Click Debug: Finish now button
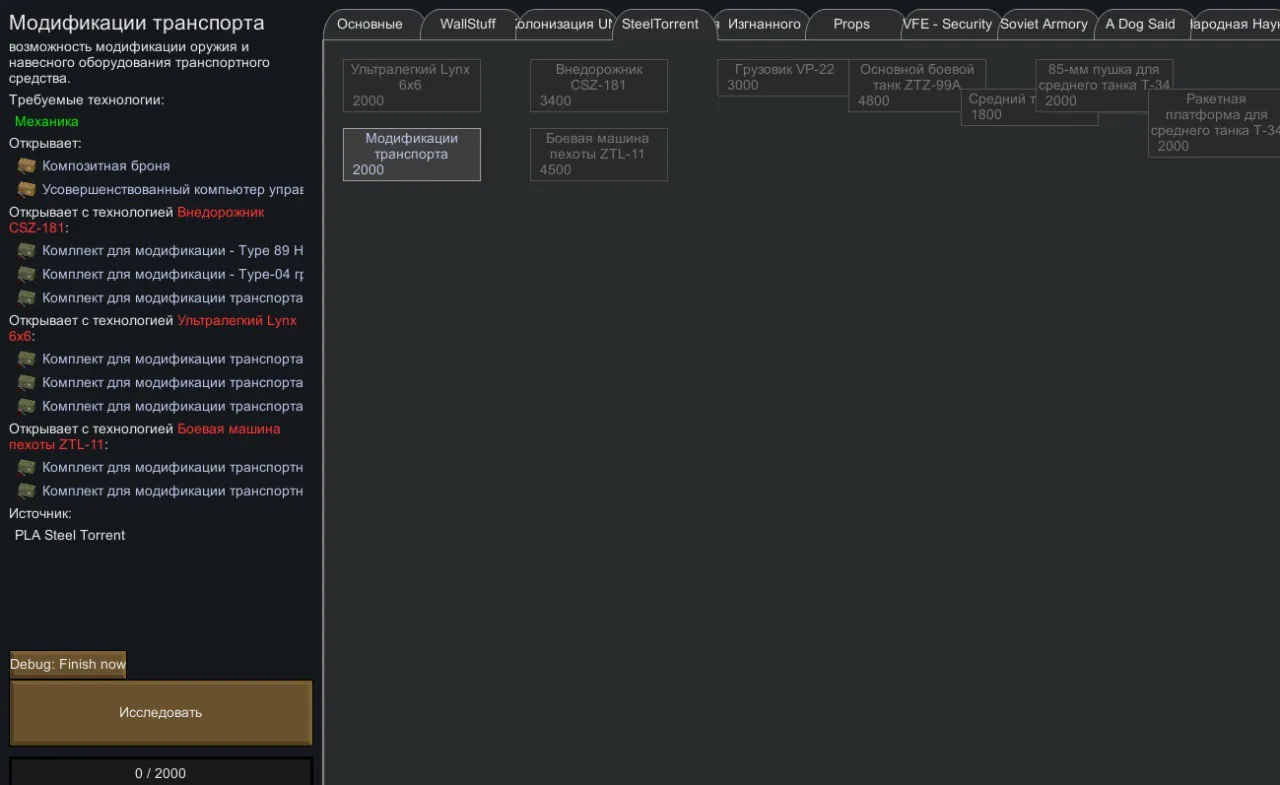Viewport: 1280px width, 785px height. 68,664
